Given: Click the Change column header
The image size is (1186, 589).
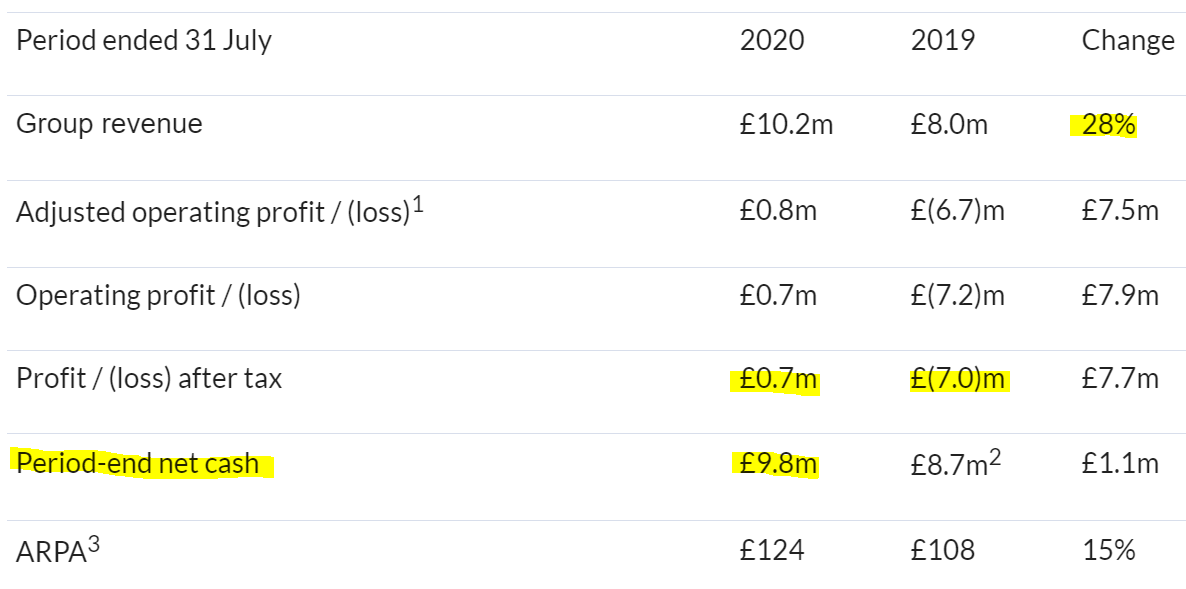Looking at the screenshot, I should (1128, 41).
